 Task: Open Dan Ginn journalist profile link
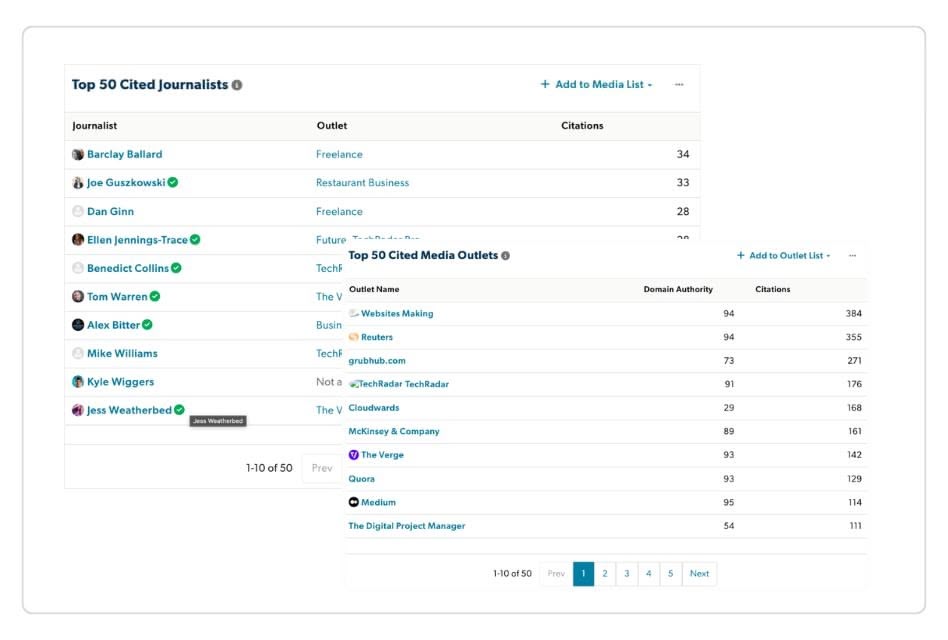[x=111, y=212]
